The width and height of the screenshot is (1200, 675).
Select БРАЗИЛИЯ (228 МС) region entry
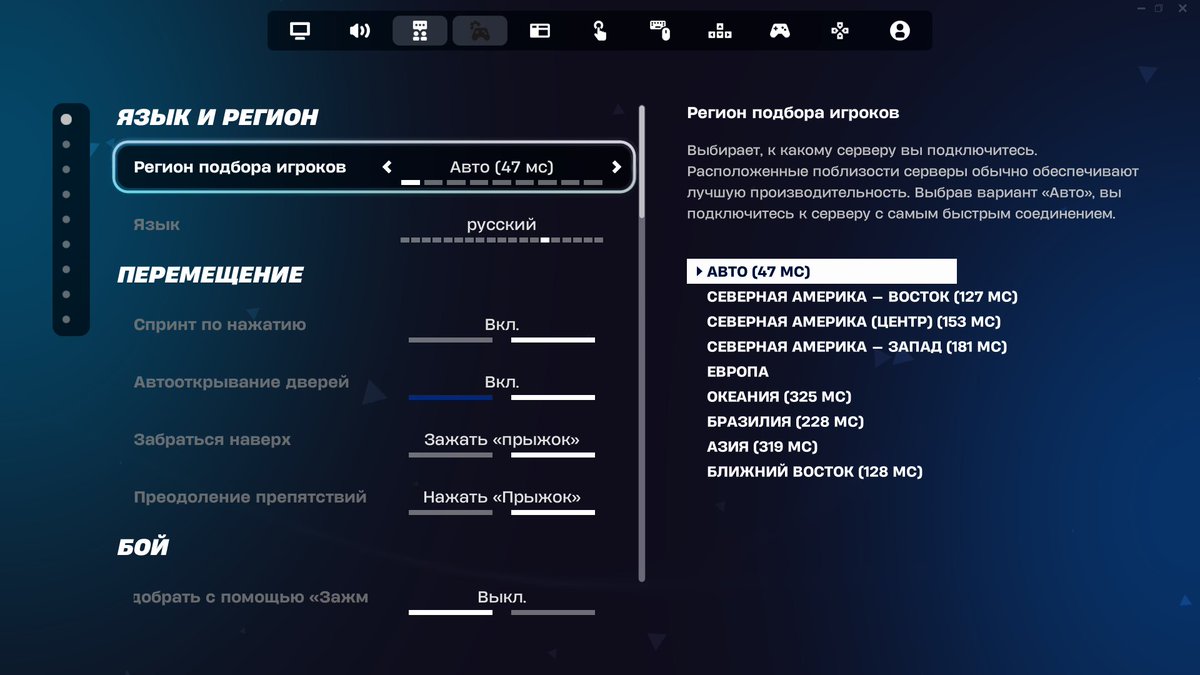785,422
